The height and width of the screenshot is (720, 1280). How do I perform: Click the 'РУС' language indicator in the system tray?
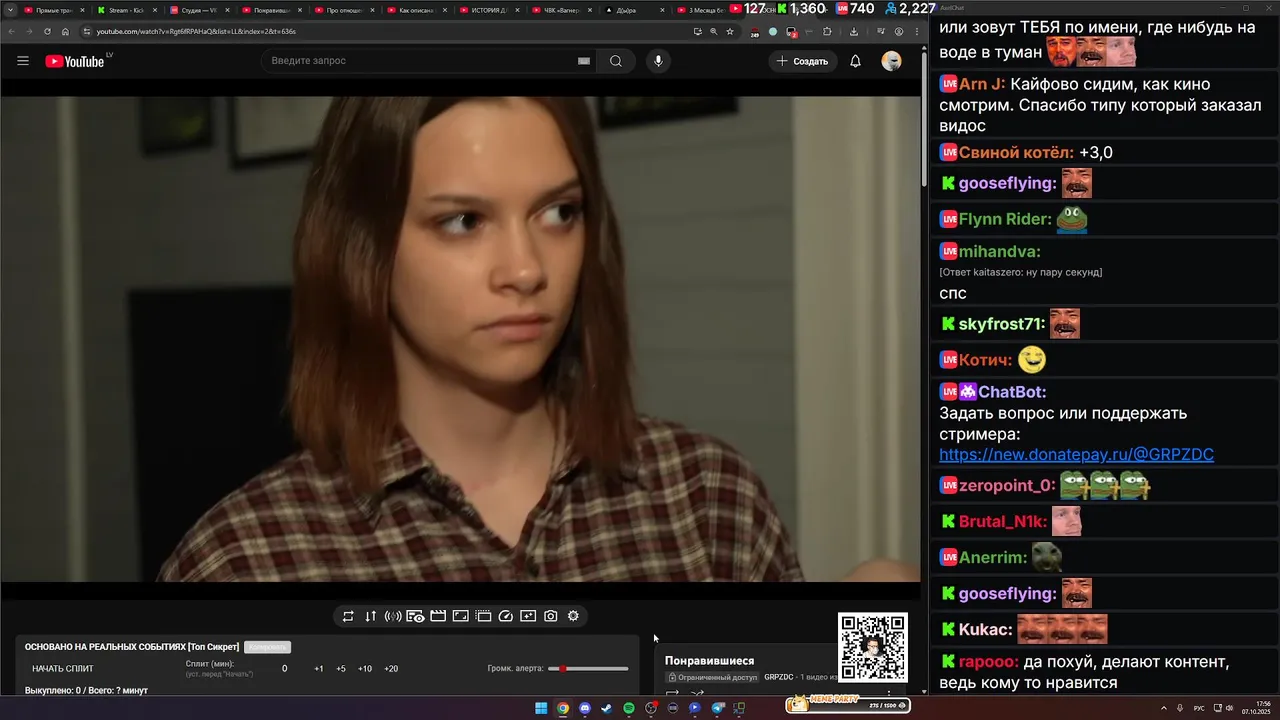click(1199, 708)
